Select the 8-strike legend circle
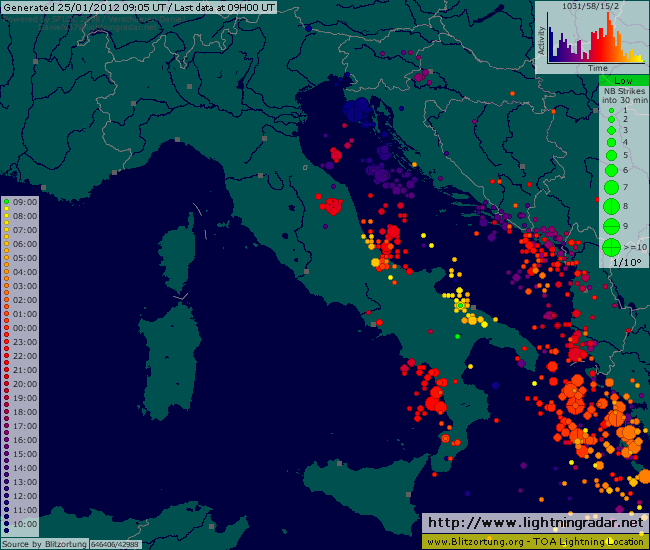Screen dimensions: 650x550 click(611, 206)
